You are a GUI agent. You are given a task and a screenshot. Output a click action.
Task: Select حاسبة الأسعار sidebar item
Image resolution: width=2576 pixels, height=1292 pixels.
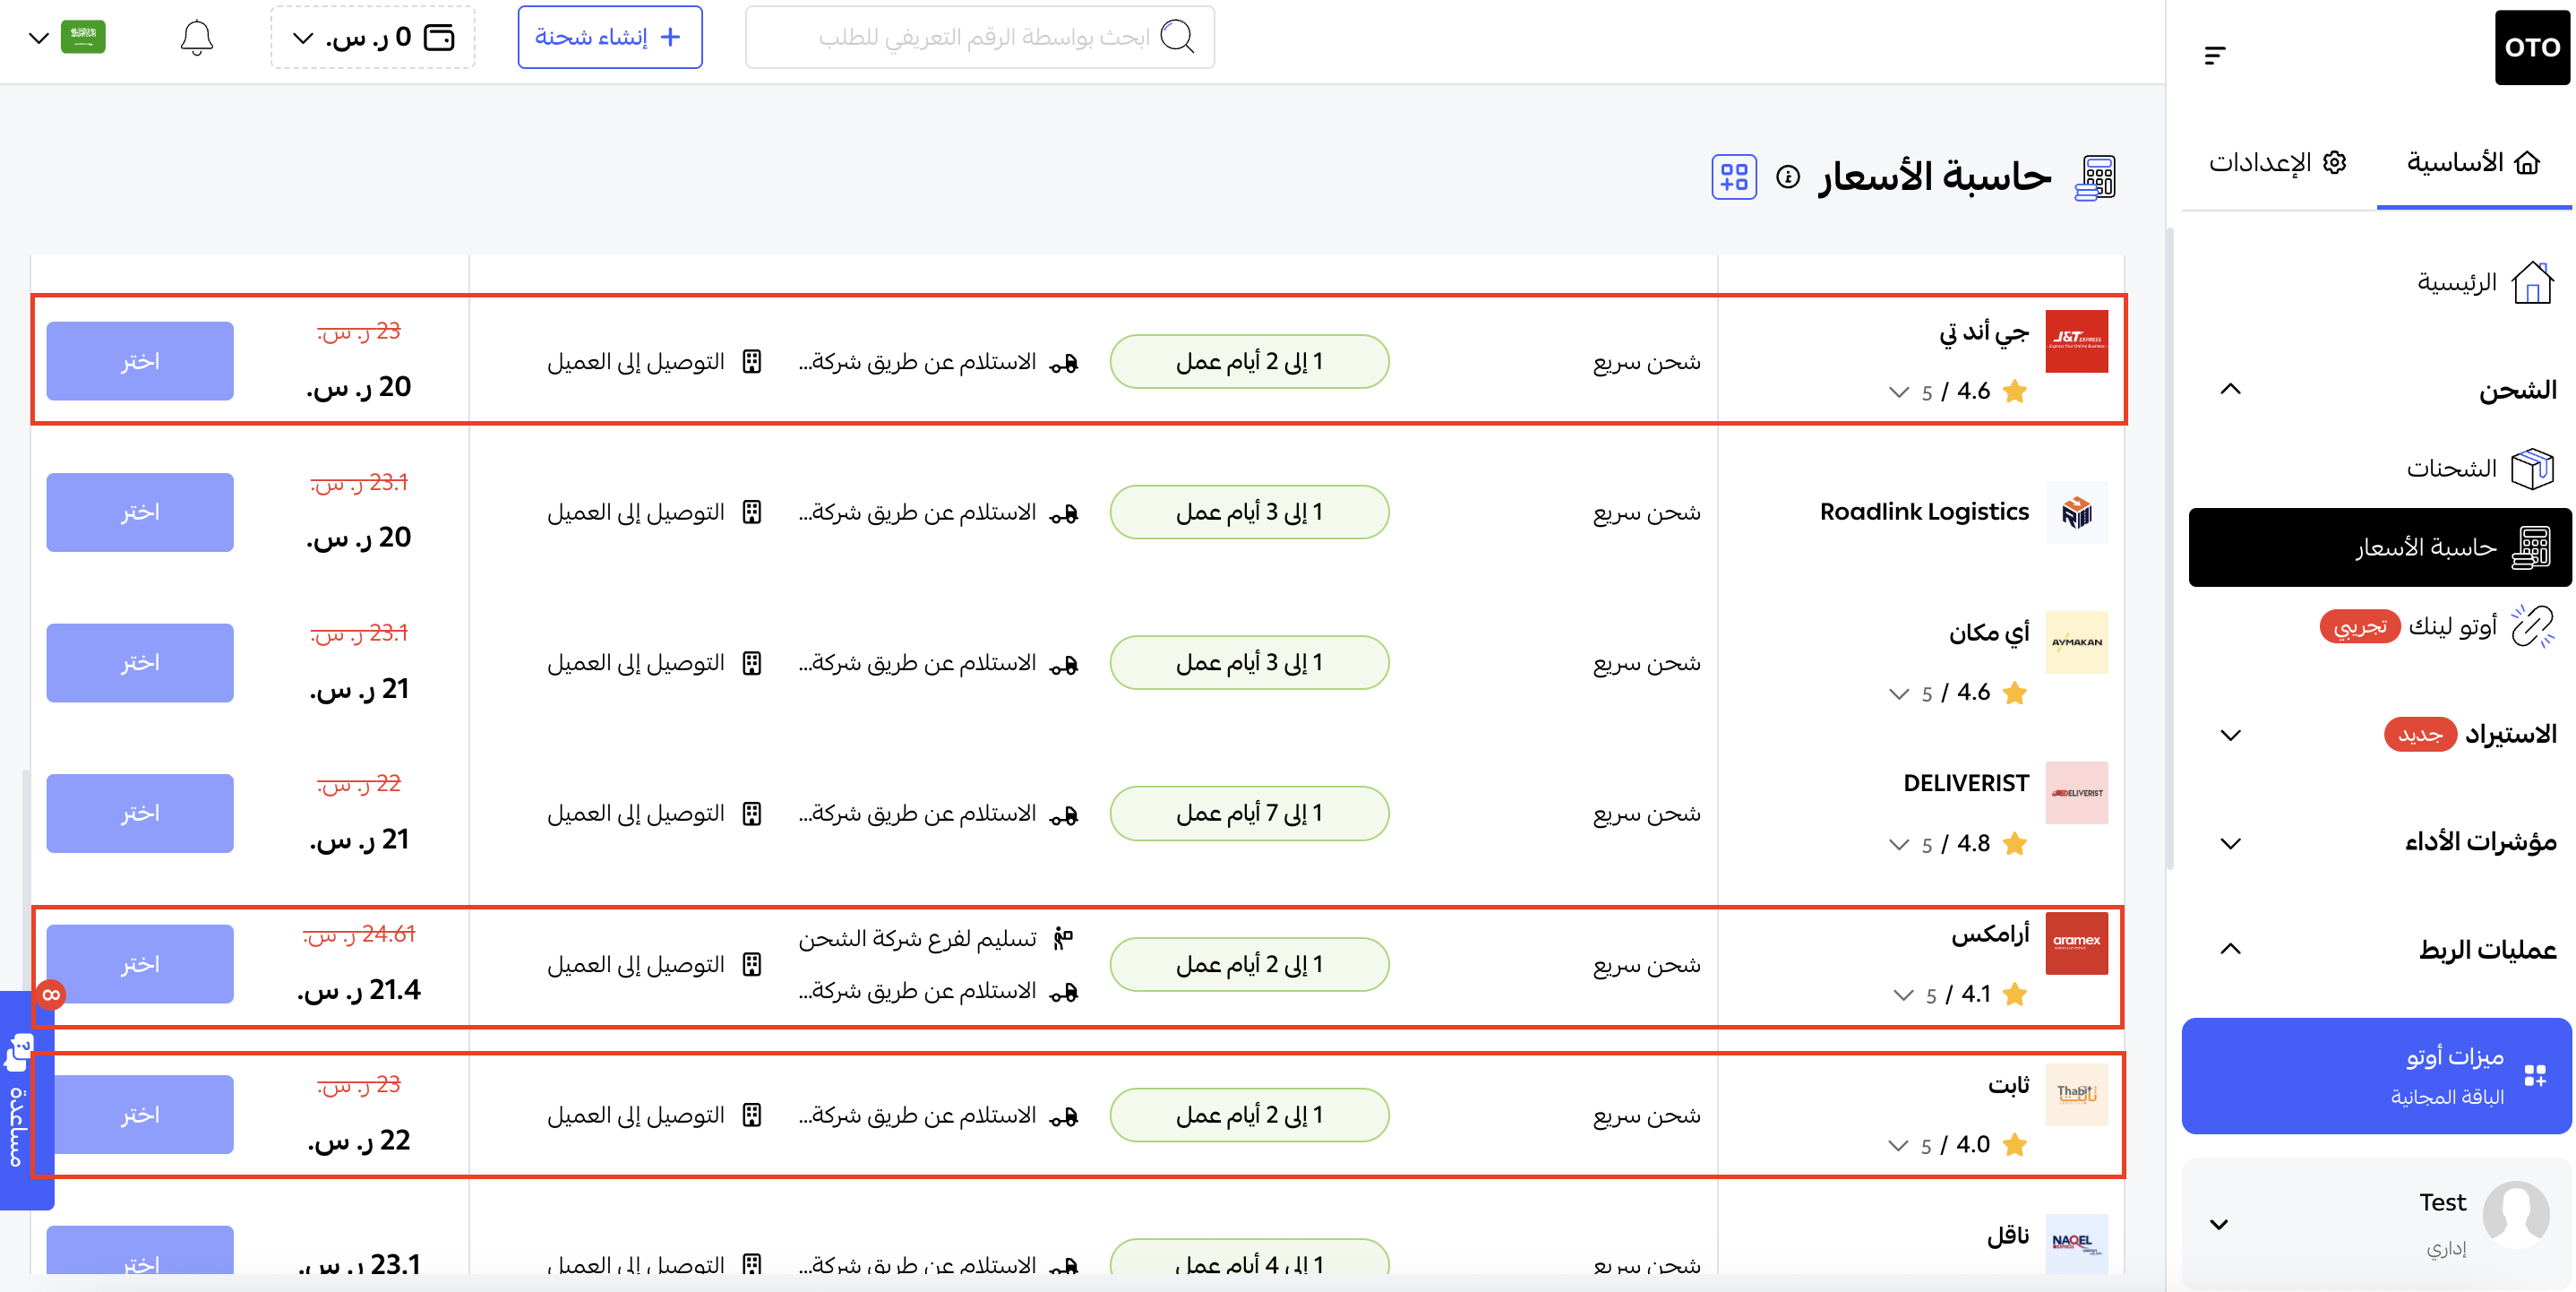2379,547
